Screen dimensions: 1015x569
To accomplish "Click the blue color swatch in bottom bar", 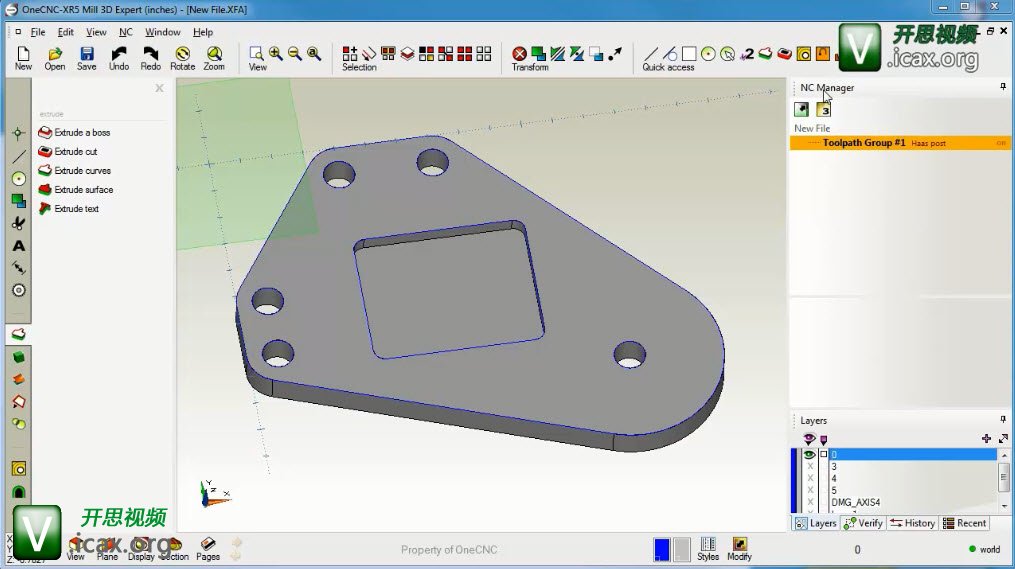I will click(x=661, y=549).
